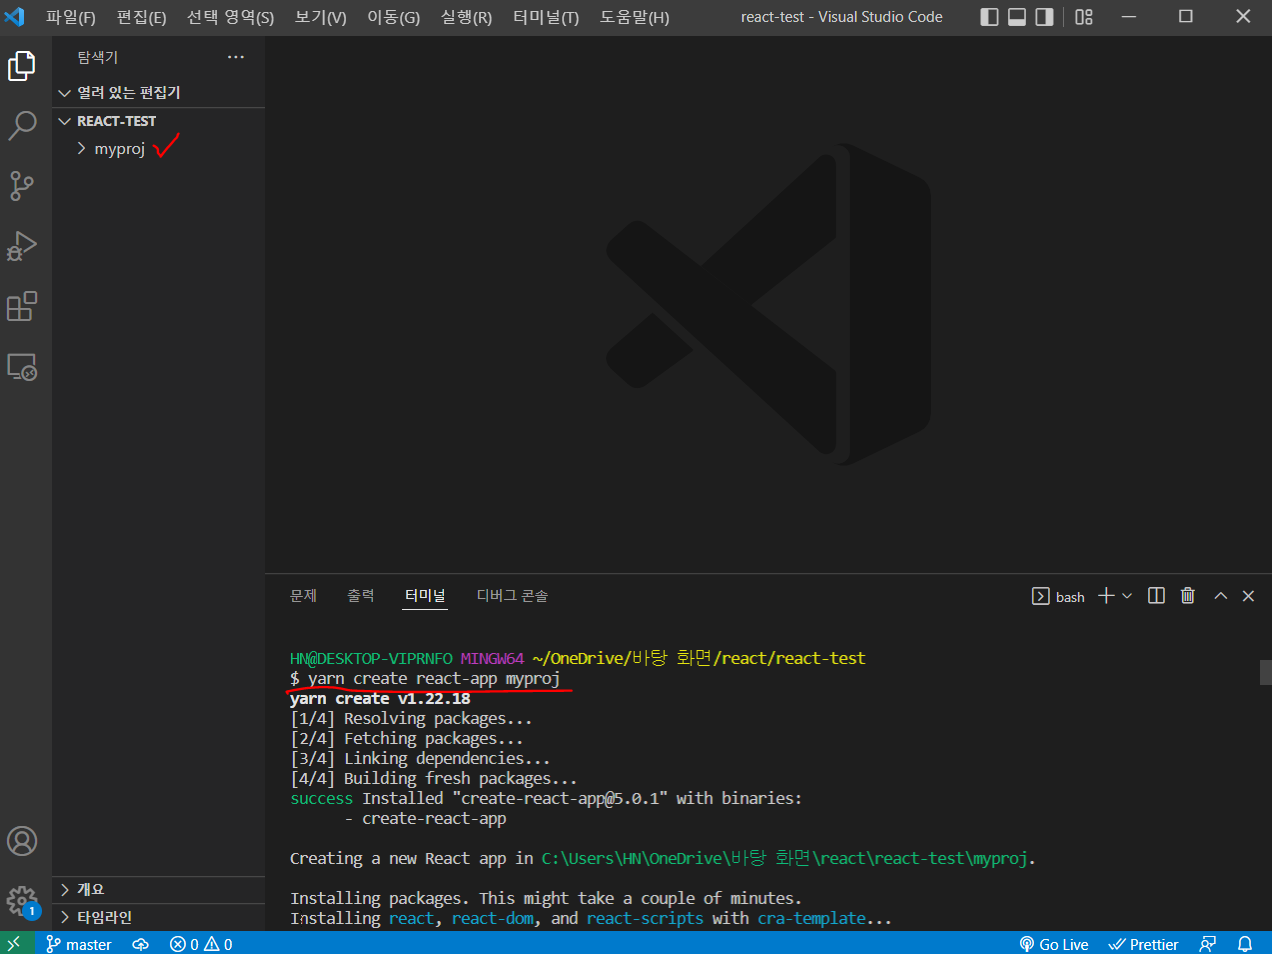
Task: Open the feedback icon in status bar
Action: click(x=1208, y=943)
